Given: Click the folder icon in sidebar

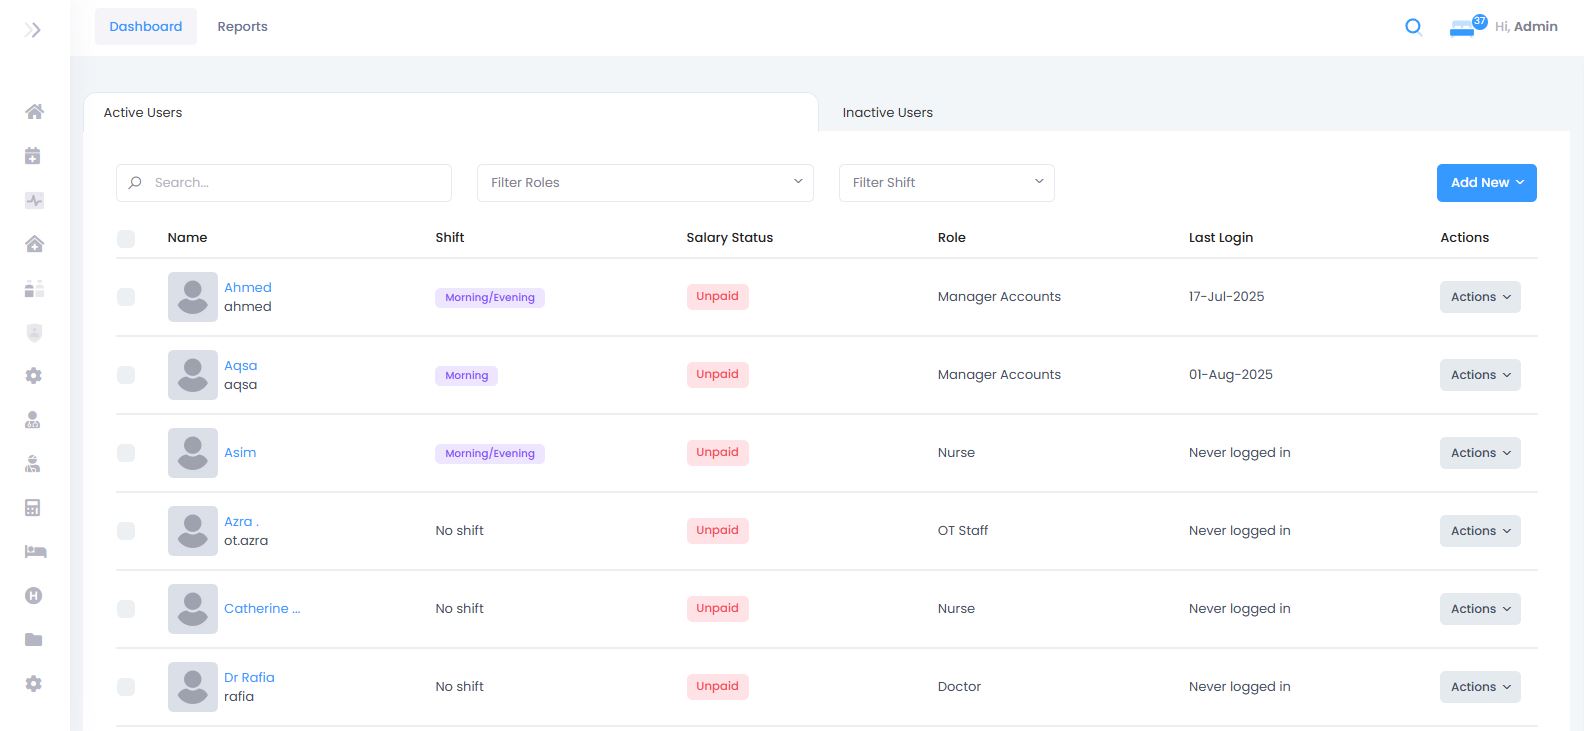Looking at the screenshot, I should pos(34,639).
